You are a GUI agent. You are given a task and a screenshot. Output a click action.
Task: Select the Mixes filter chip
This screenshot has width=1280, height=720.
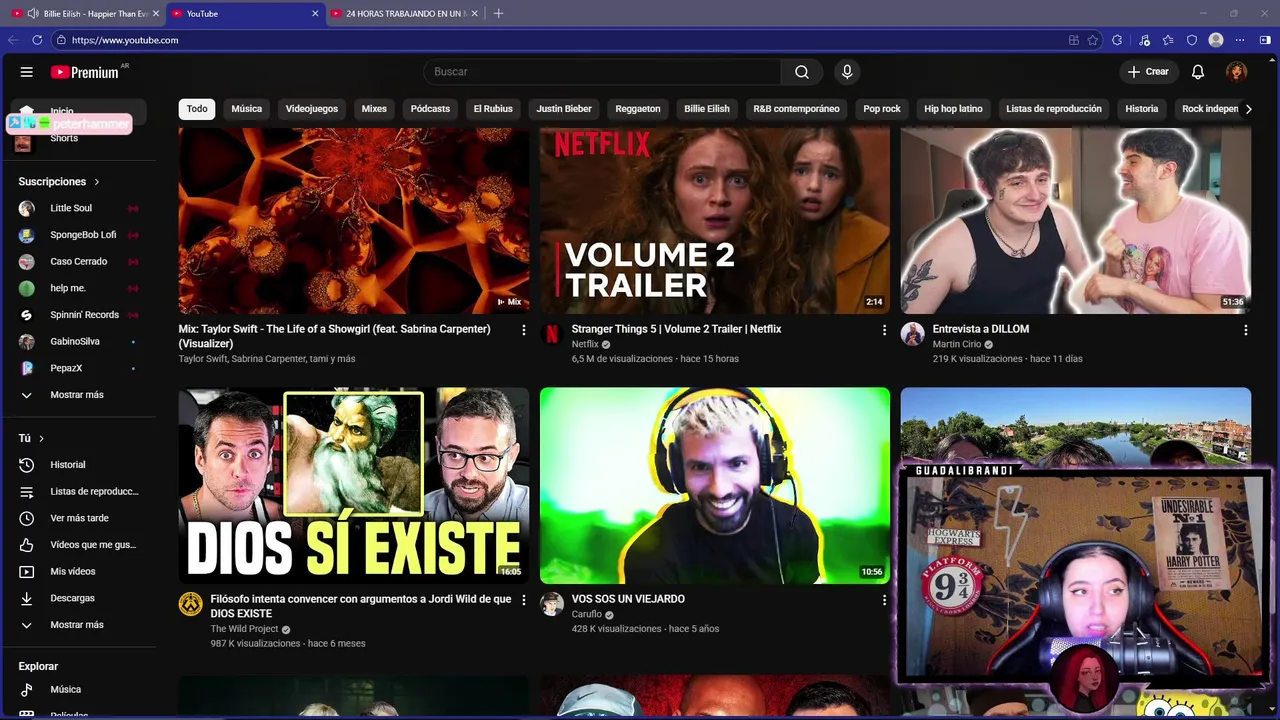[374, 109]
